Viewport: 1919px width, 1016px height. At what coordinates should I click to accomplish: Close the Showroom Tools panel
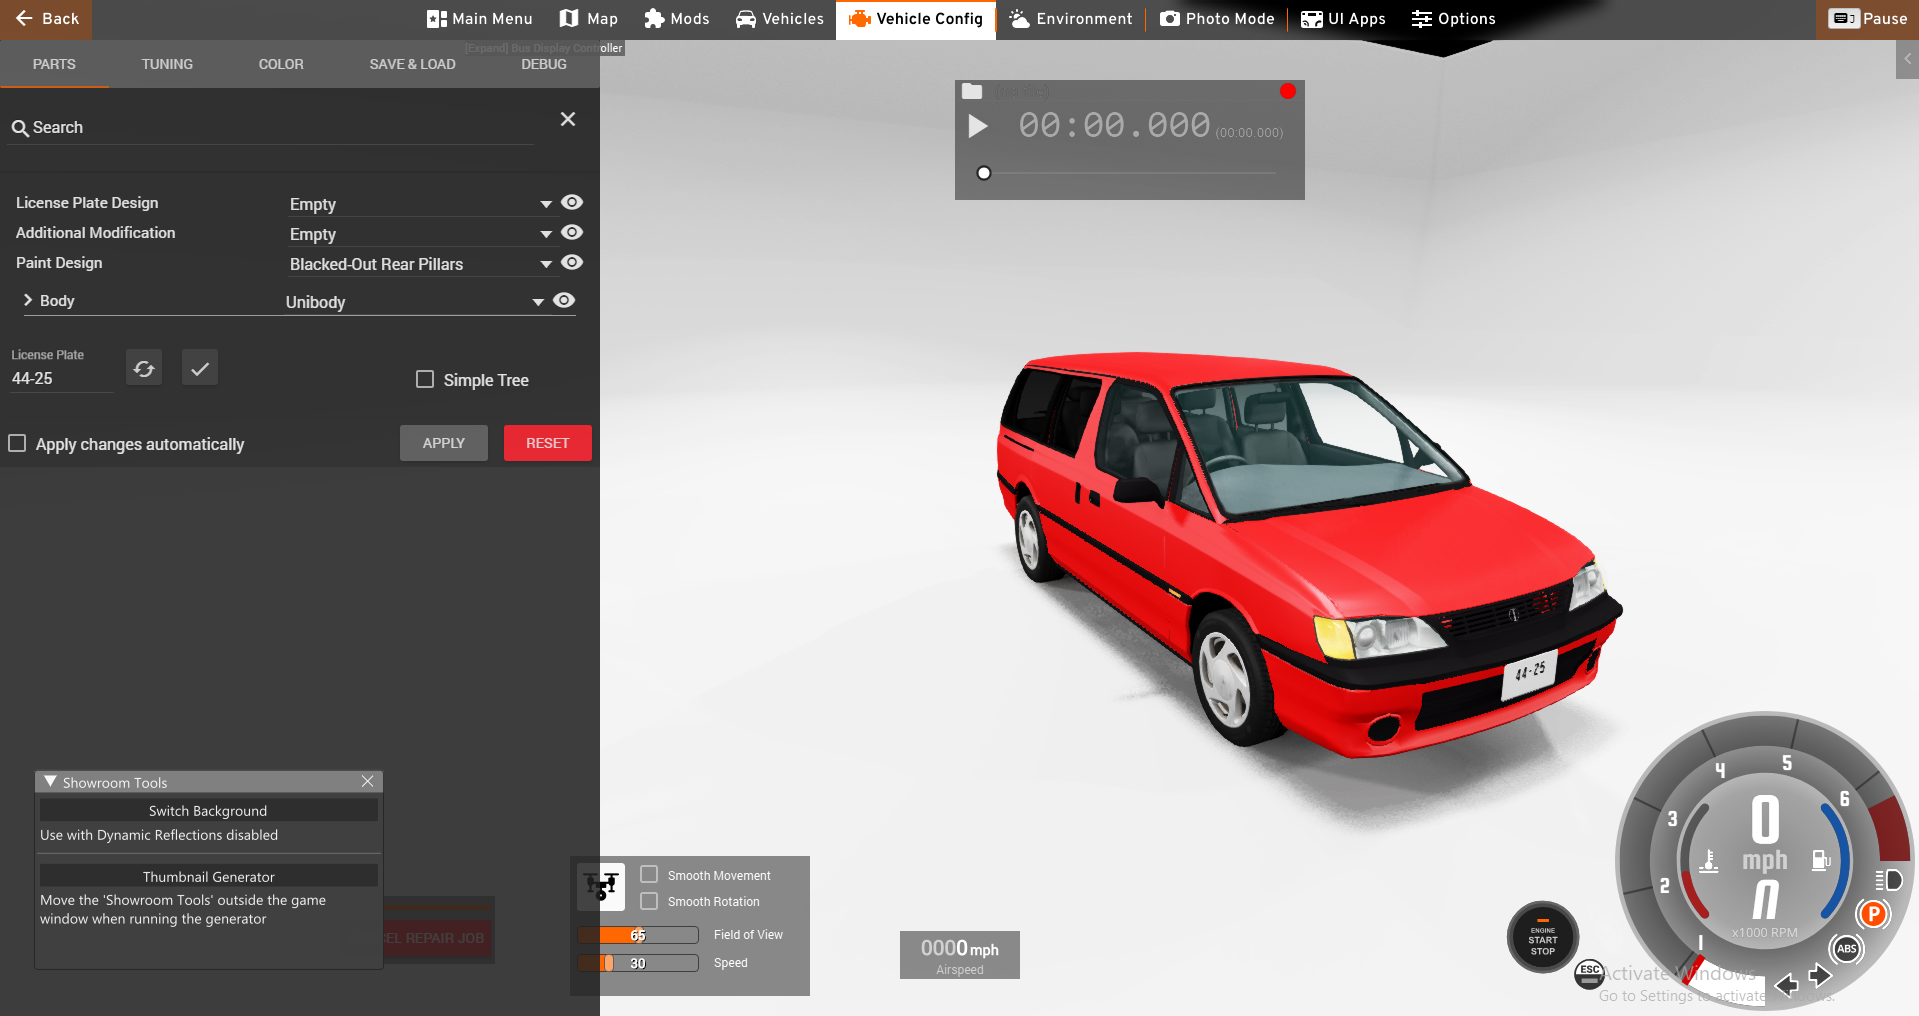[x=368, y=781]
